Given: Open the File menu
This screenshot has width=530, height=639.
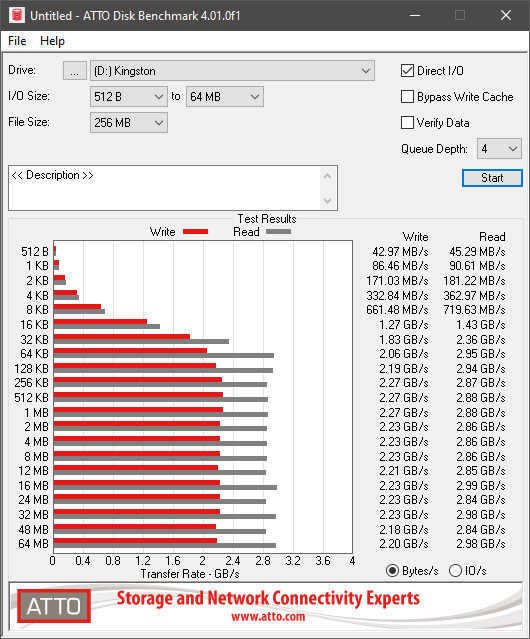Looking at the screenshot, I should pos(17,41).
